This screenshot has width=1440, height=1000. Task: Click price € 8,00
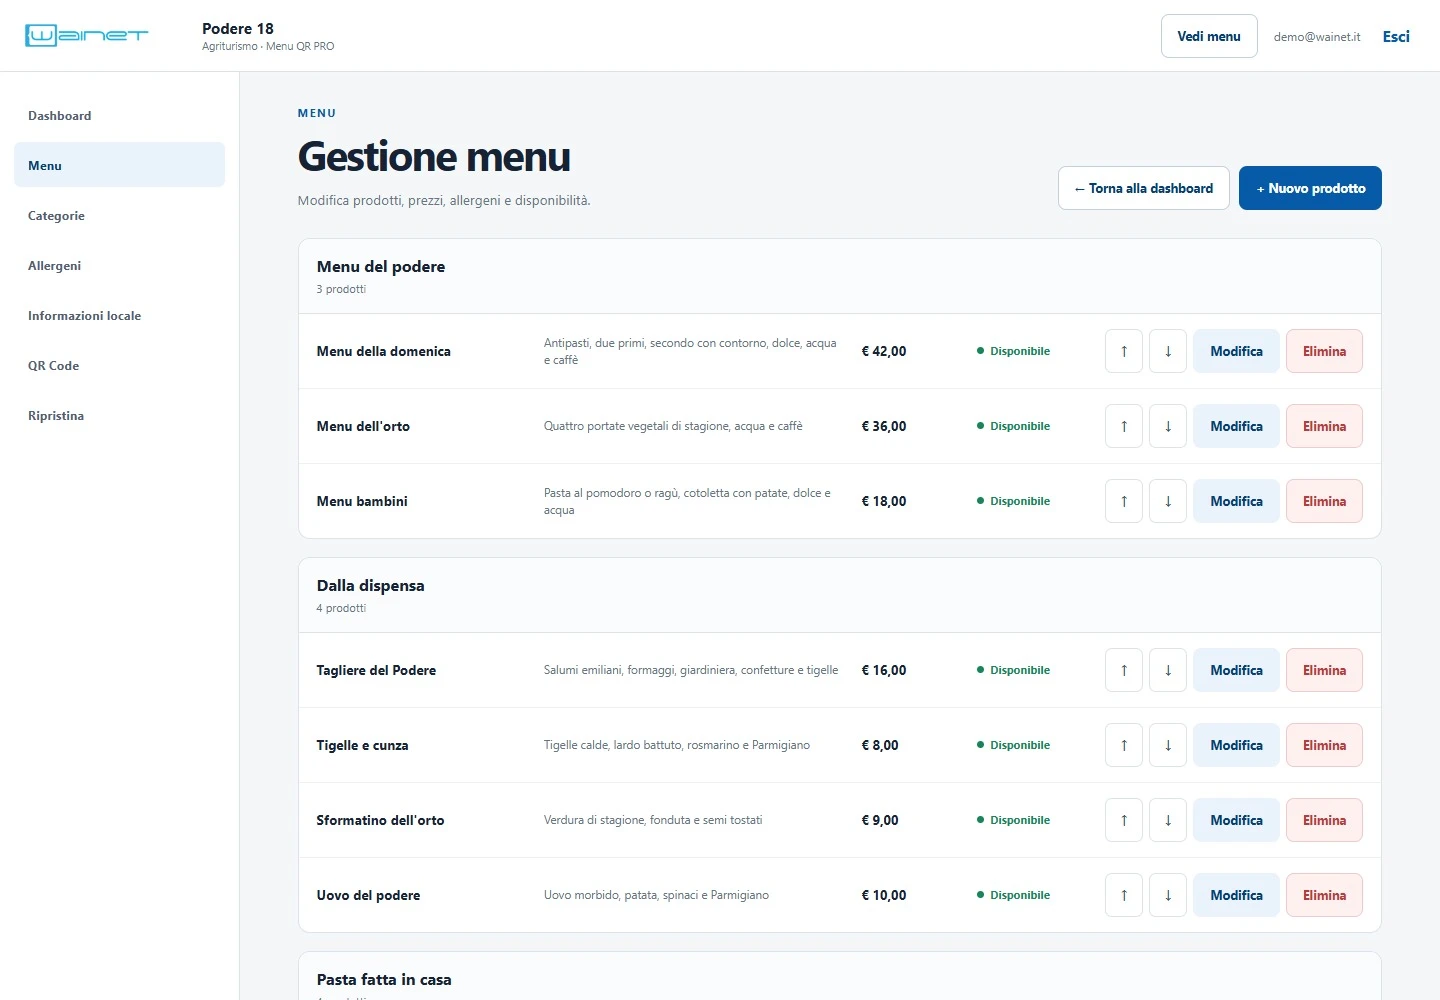click(x=880, y=745)
